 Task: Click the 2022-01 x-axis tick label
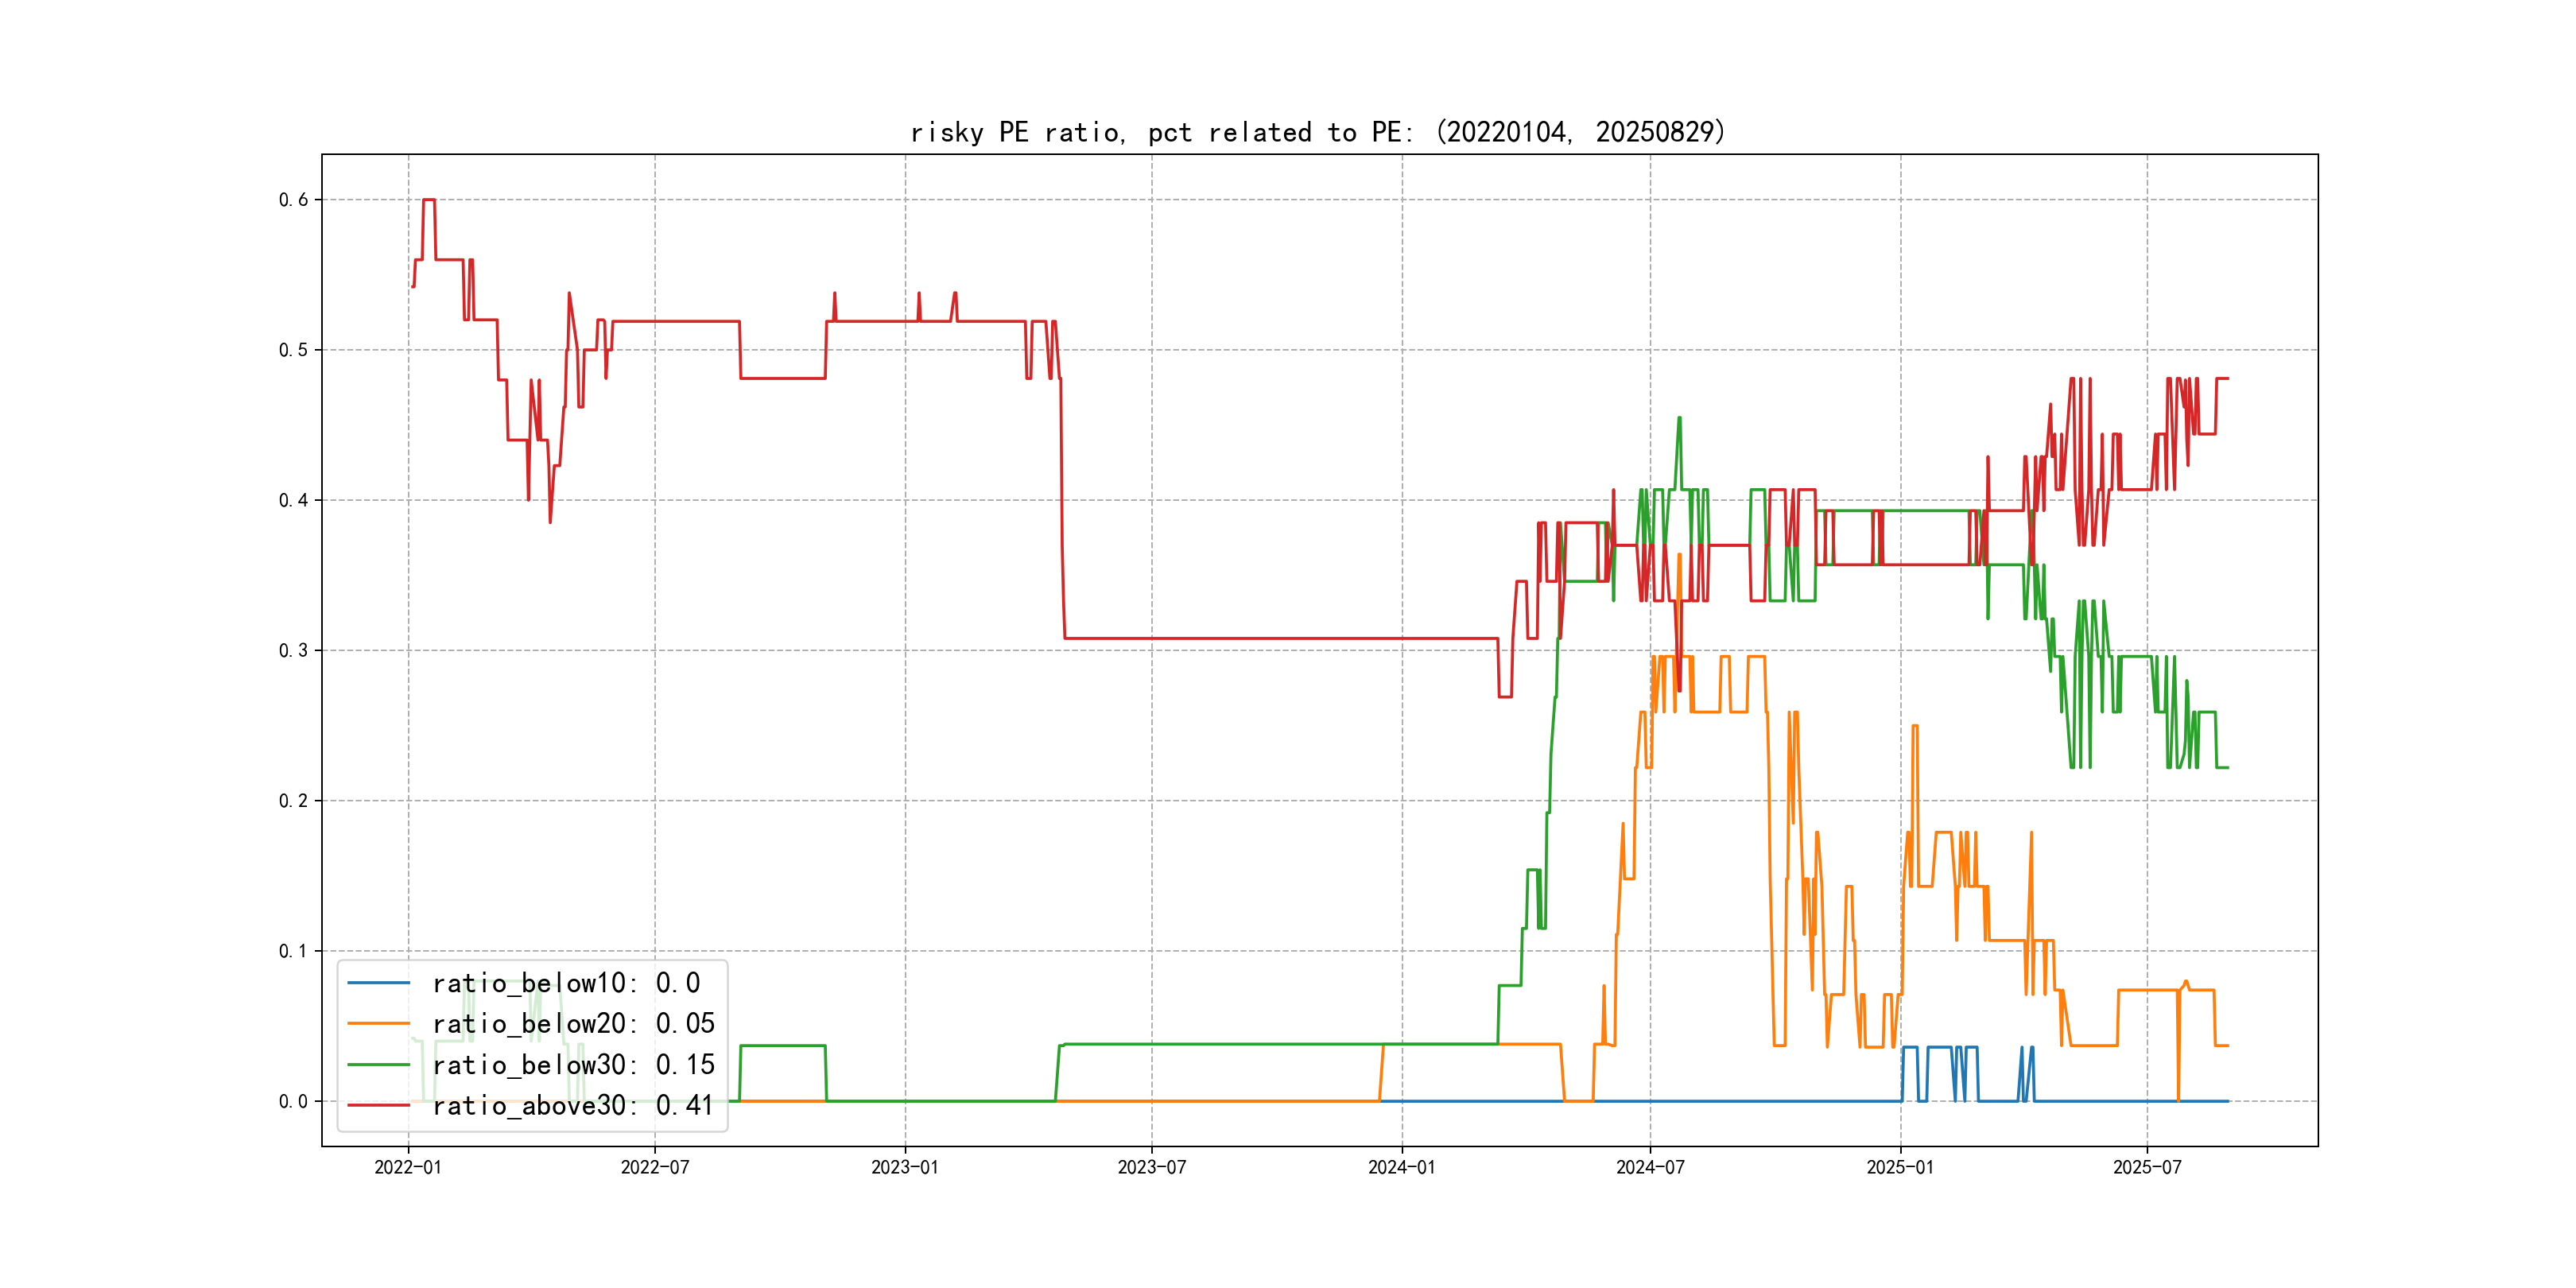point(407,1167)
